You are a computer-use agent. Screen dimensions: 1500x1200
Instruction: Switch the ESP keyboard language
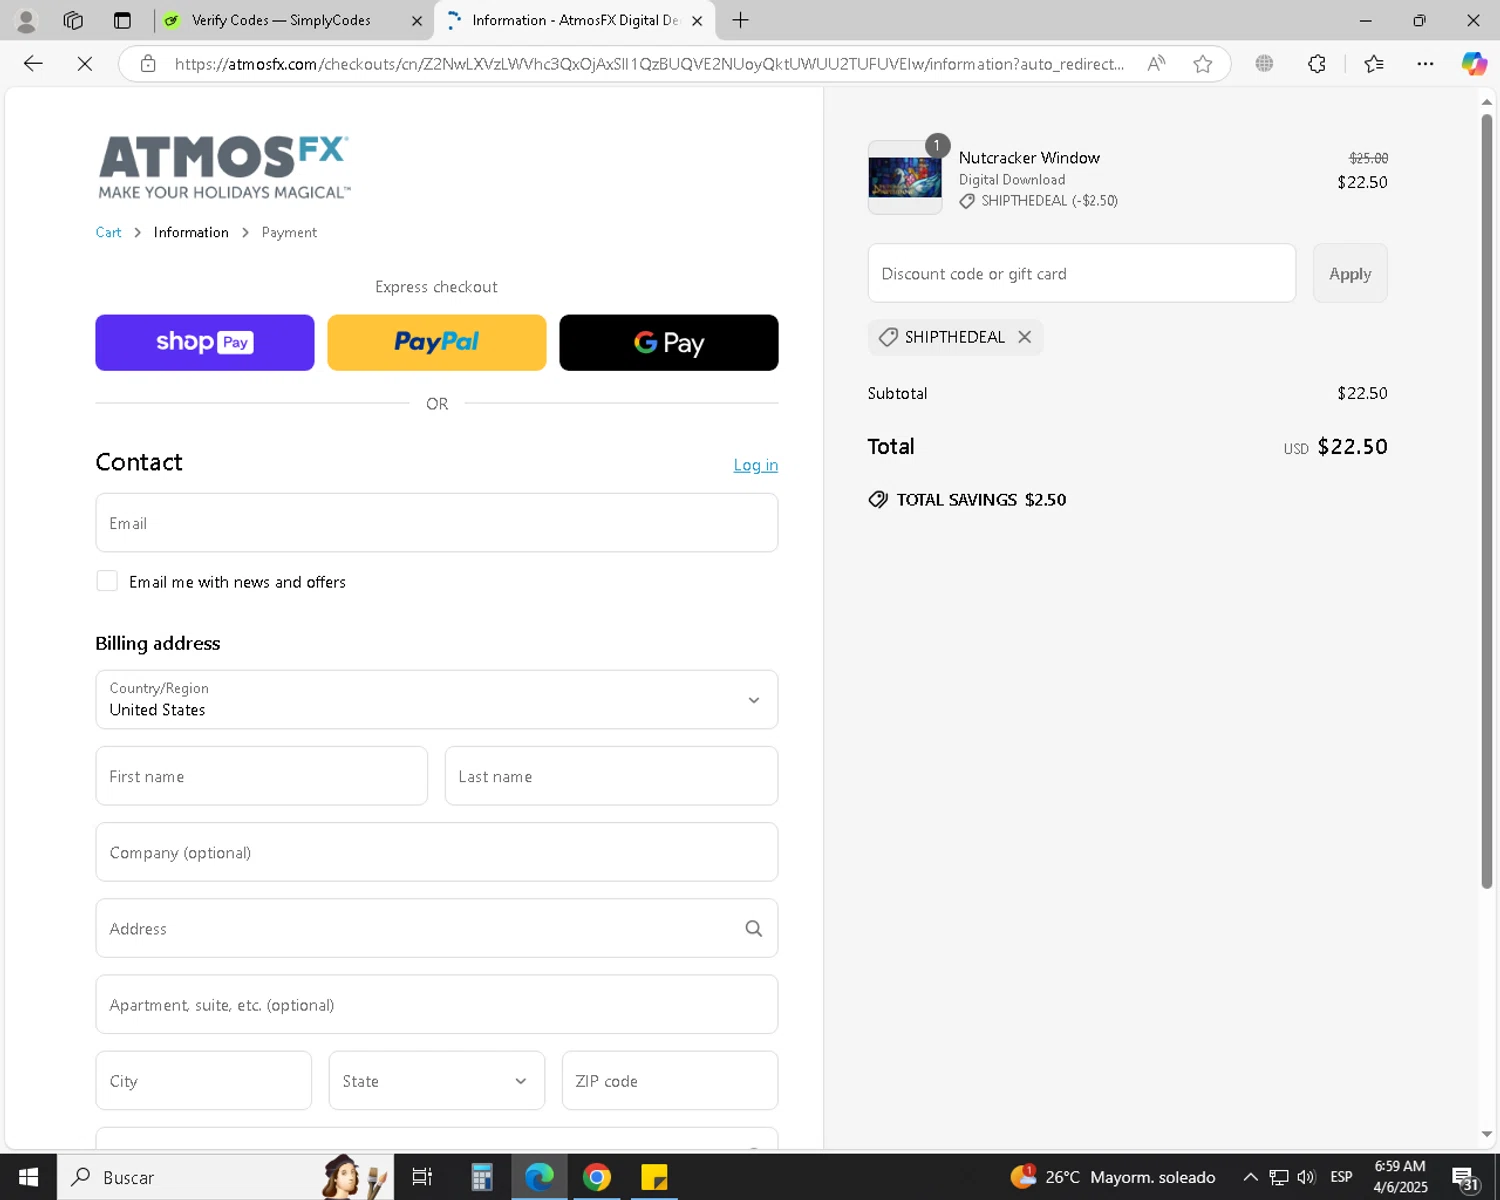pyautogui.click(x=1341, y=1177)
